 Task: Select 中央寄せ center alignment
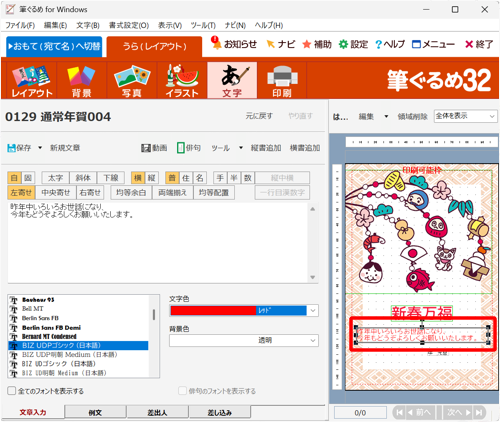(x=56, y=193)
